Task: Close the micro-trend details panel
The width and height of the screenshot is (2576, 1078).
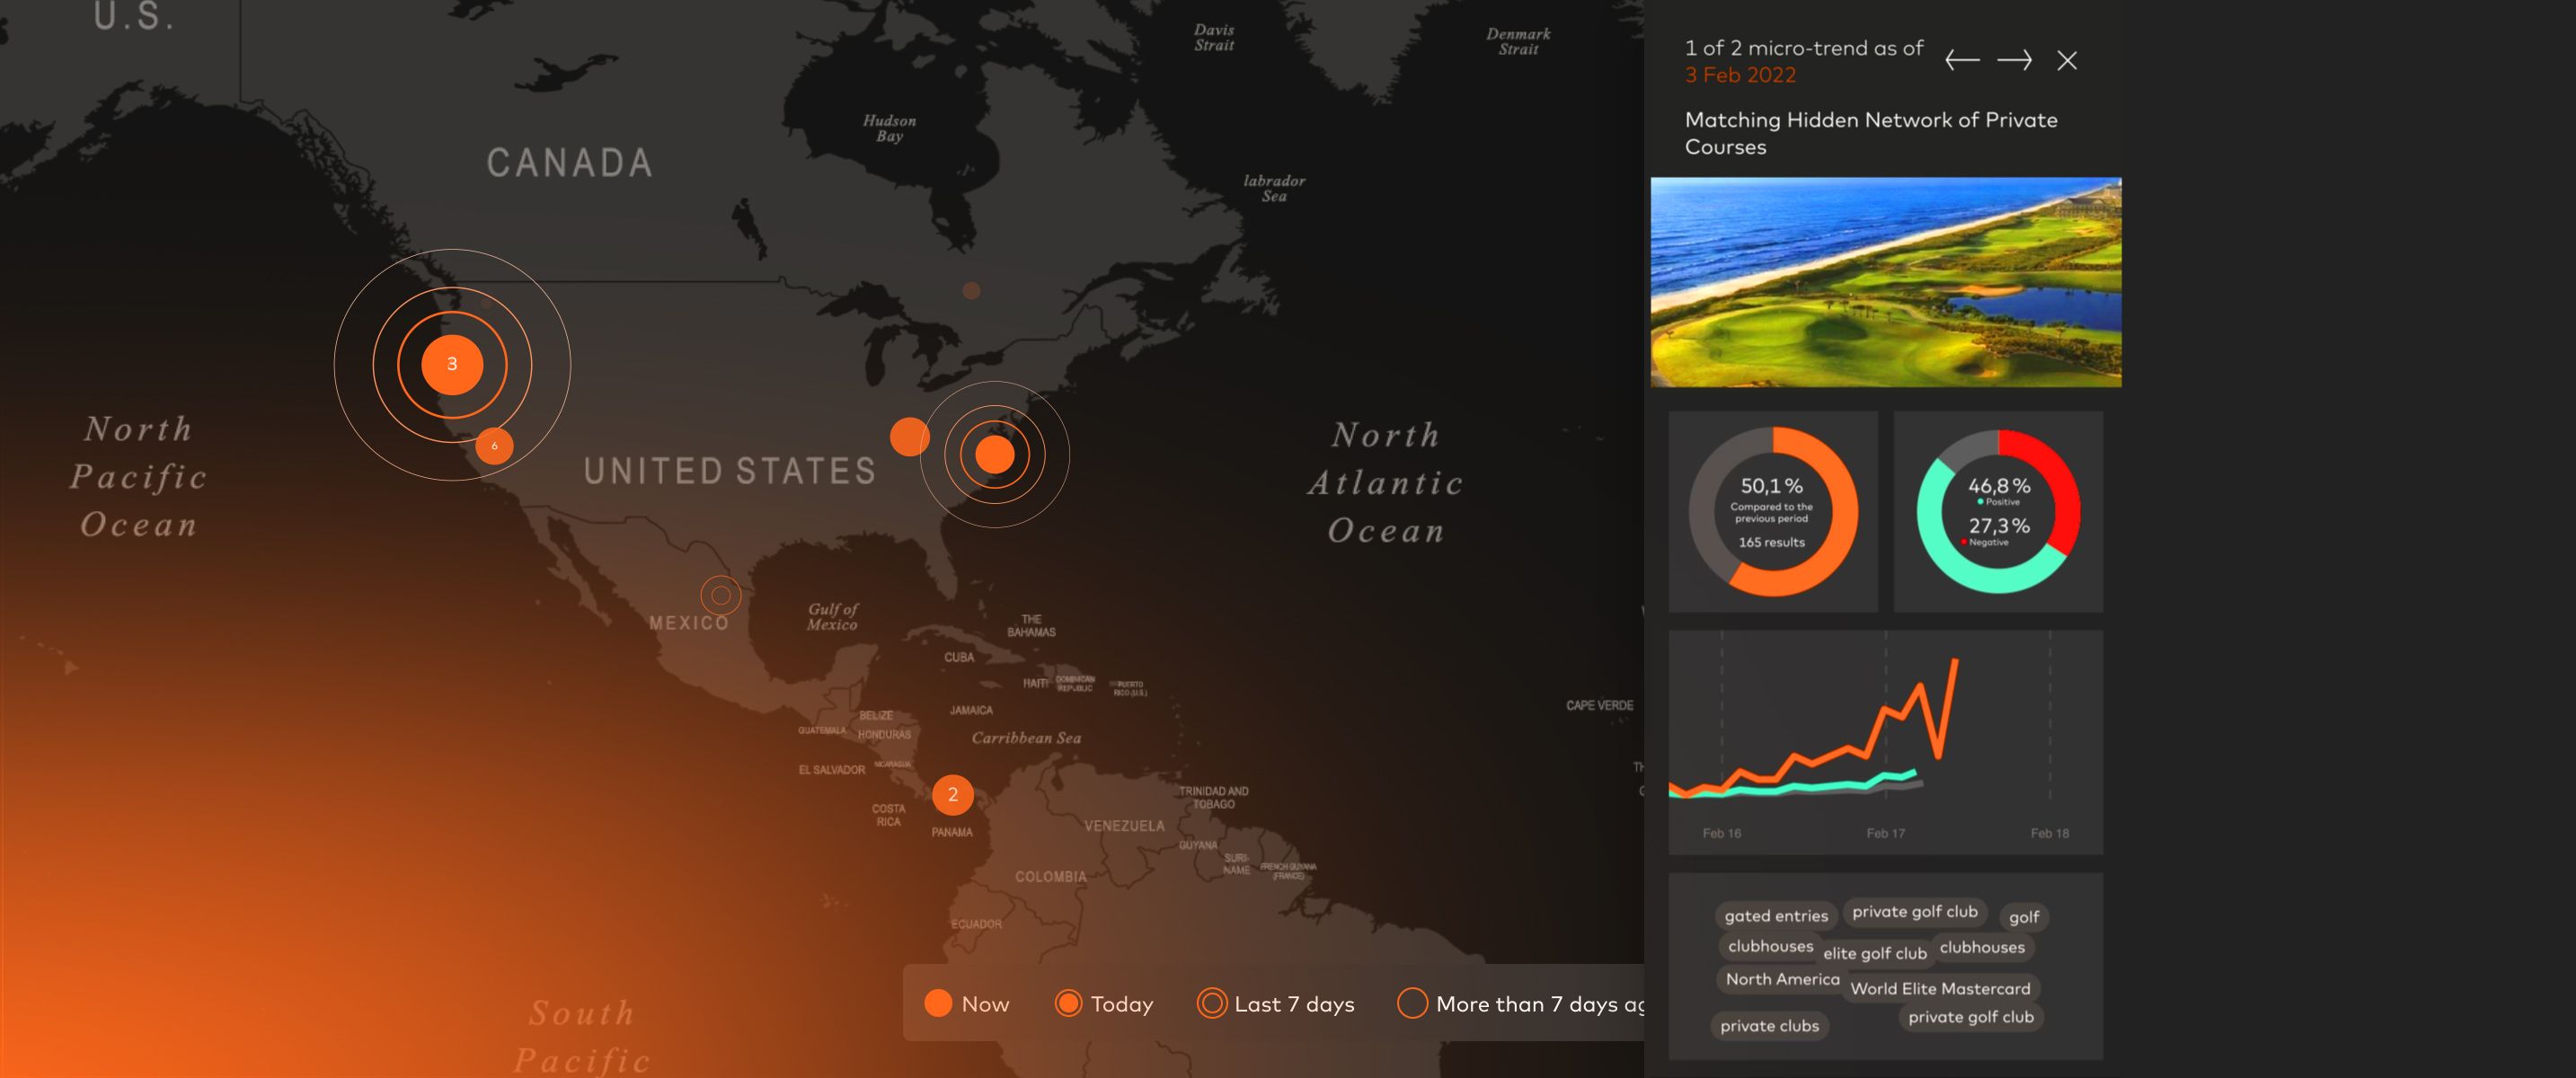Action: tap(2067, 61)
